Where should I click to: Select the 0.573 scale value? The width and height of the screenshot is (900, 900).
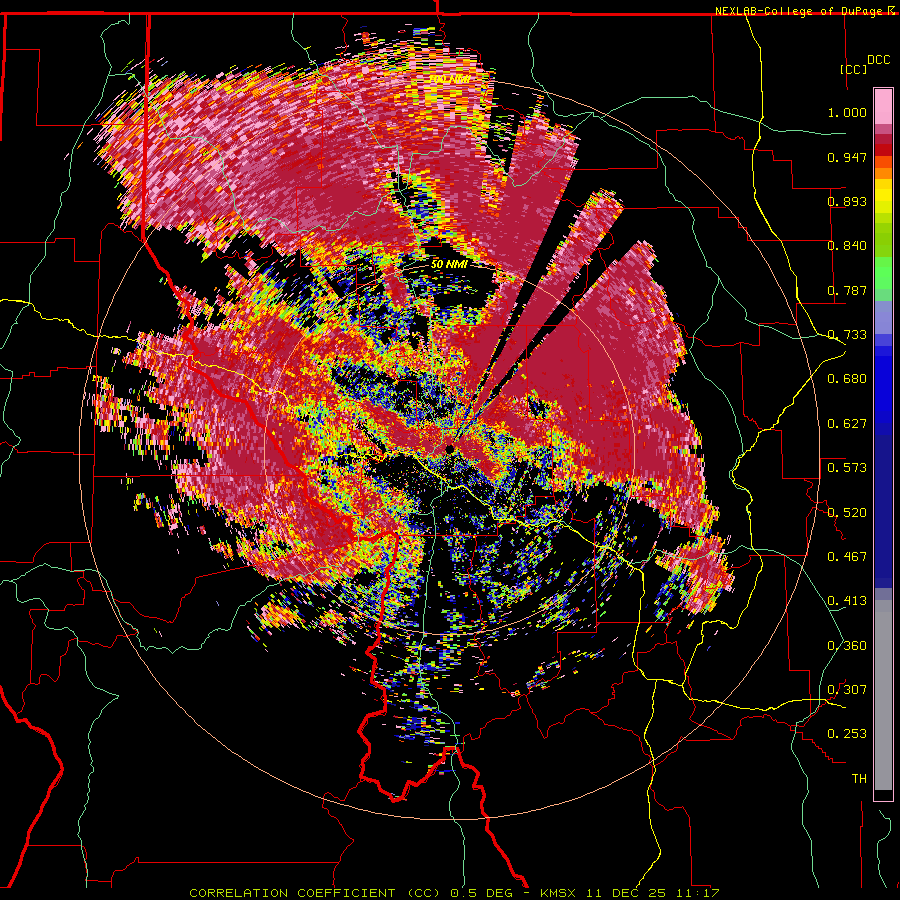point(847,468)
